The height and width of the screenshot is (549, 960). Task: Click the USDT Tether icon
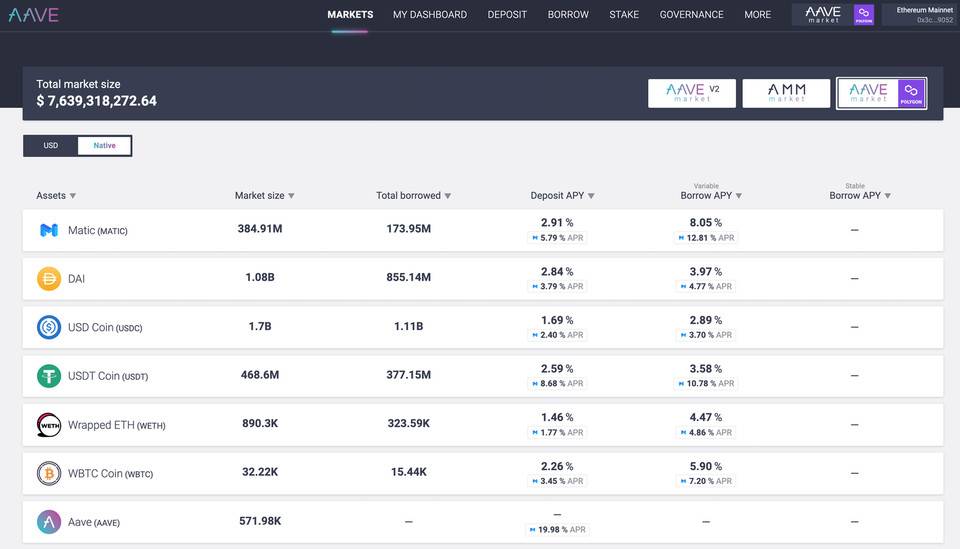point(49,376)
